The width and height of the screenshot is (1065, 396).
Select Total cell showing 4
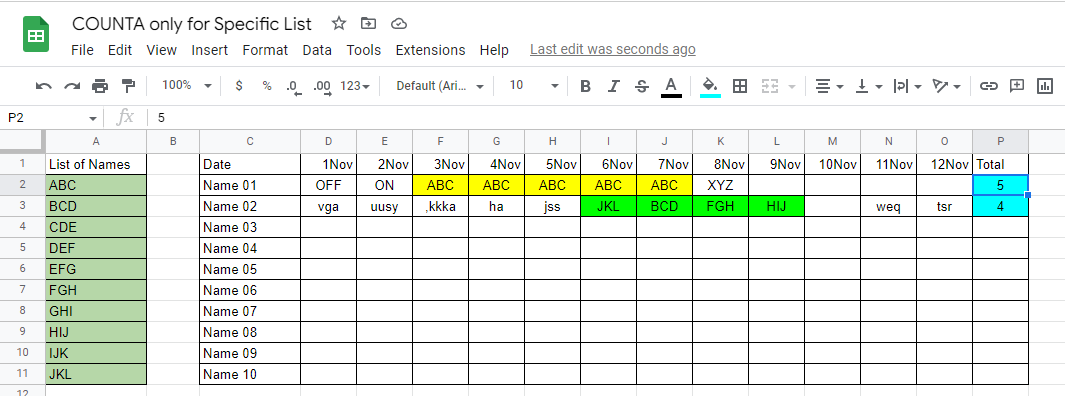click(1000, 206)
